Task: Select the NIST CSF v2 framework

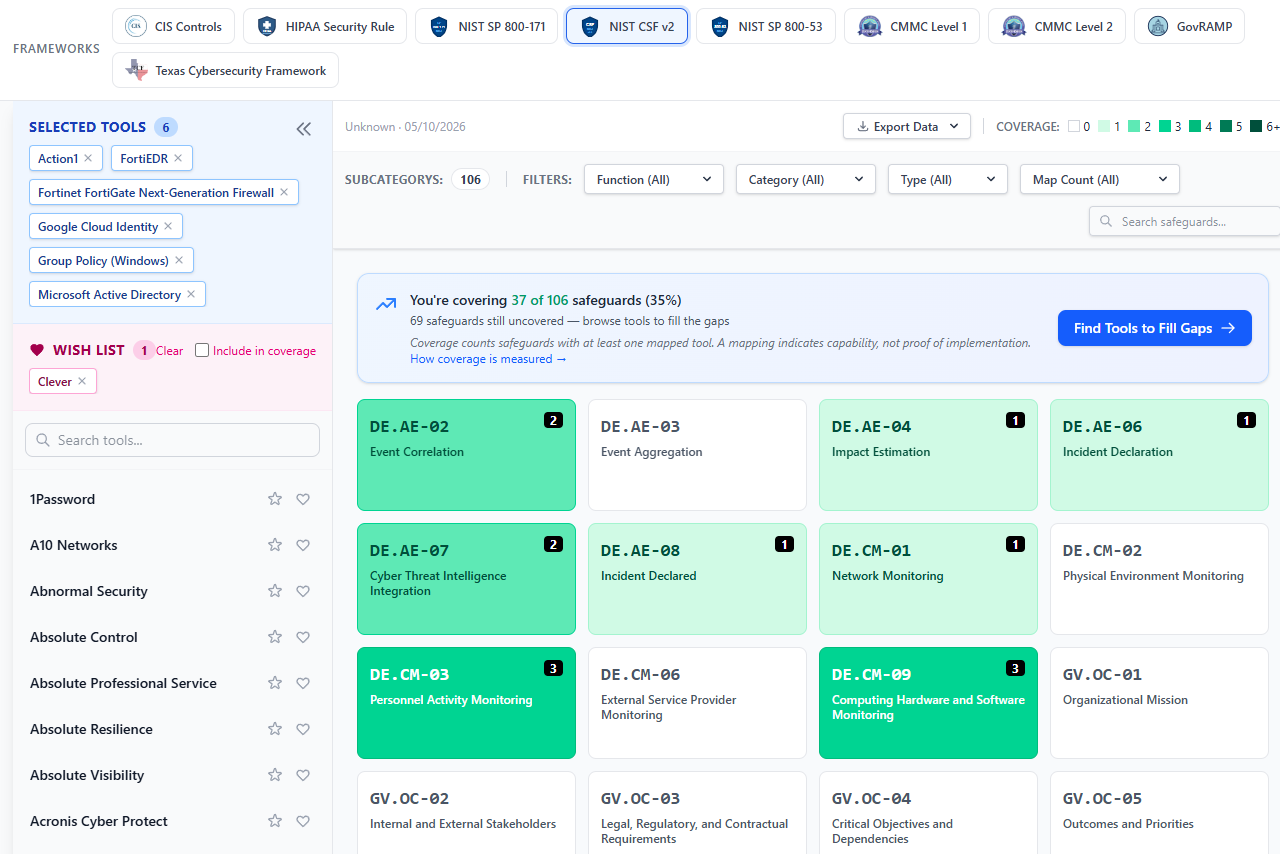Action: pyautogui.click(x=627, y=26)
